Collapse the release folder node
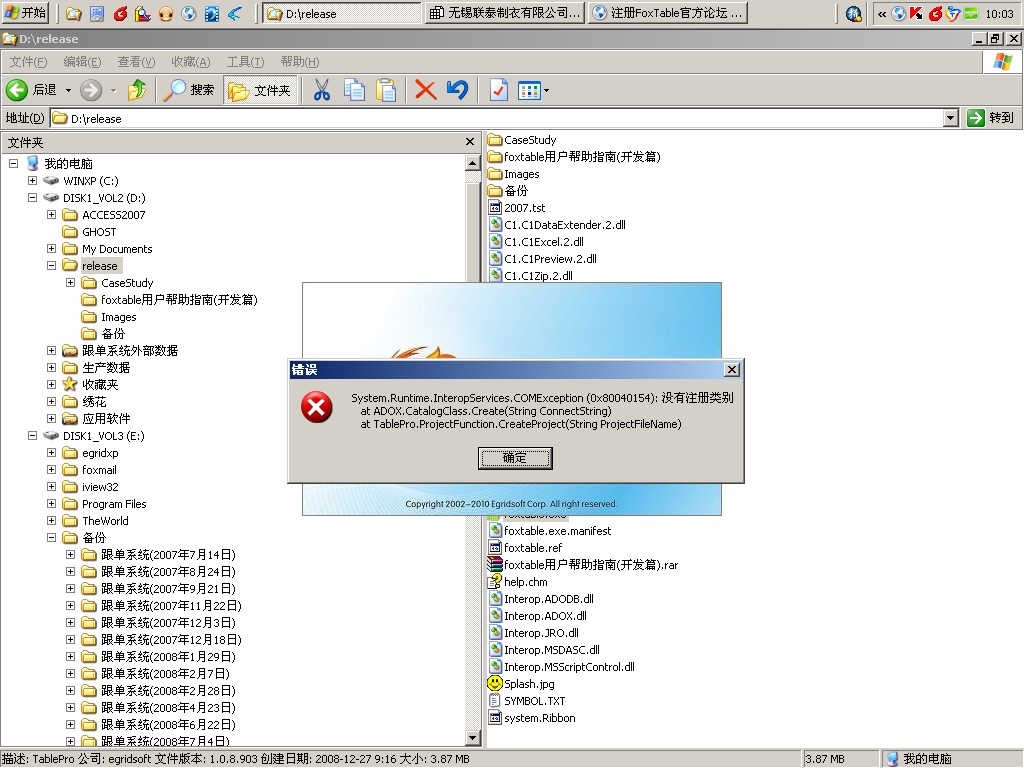 [51, 265]
